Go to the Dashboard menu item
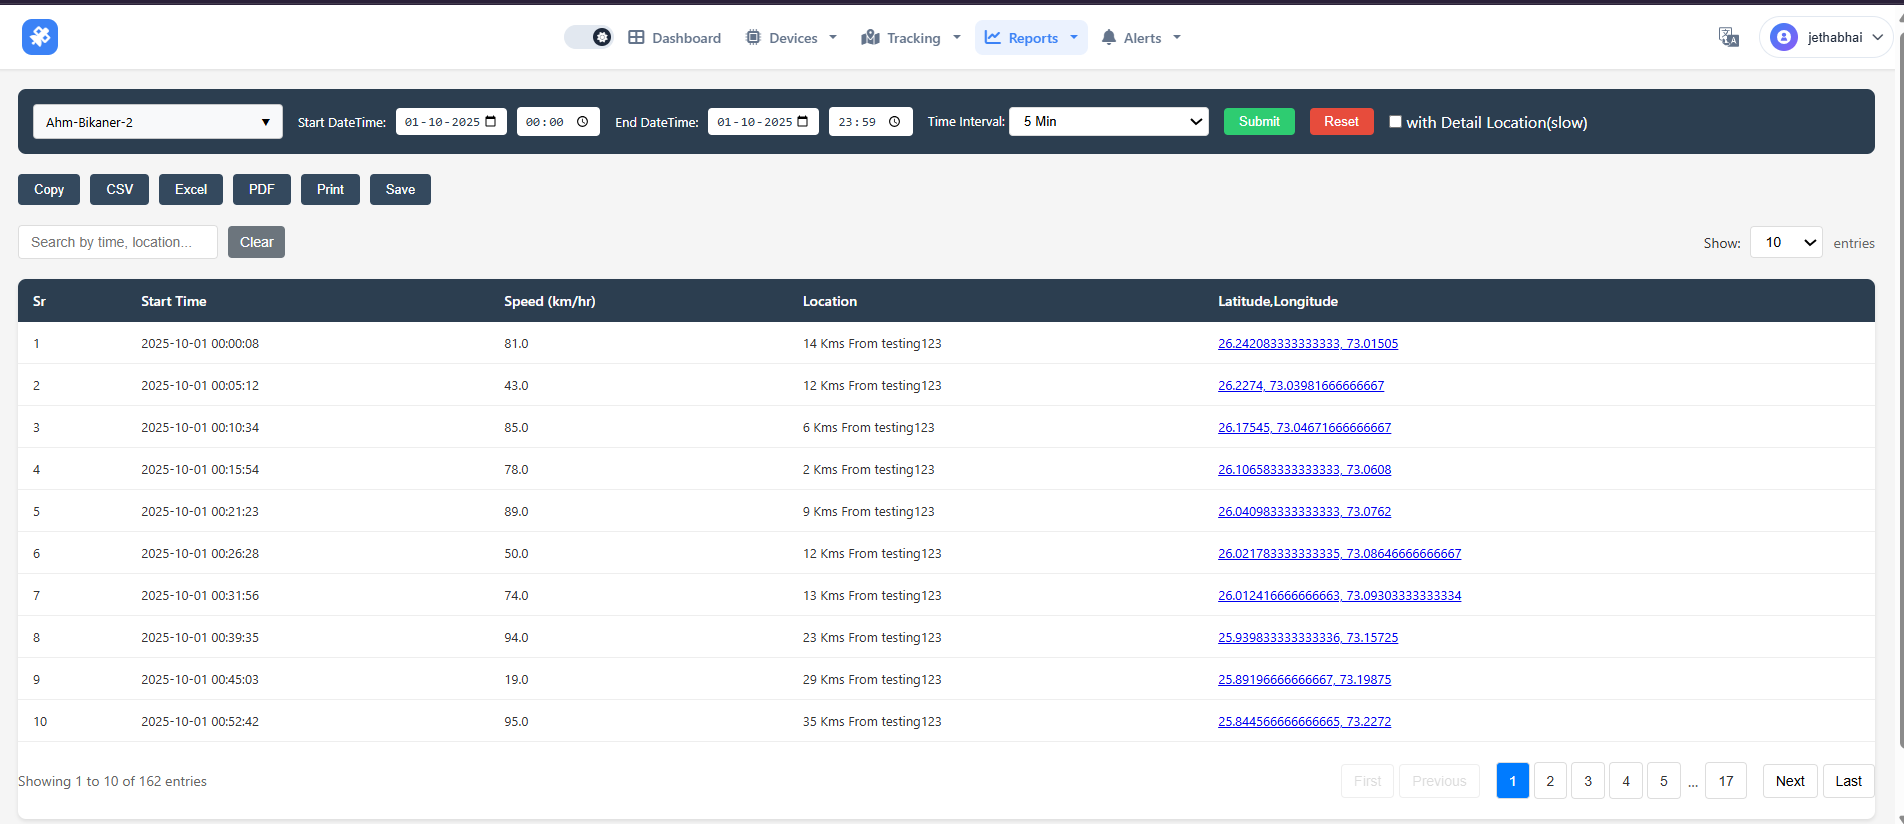This screenshot has width=1904, height=824. [x=675, y=38]
